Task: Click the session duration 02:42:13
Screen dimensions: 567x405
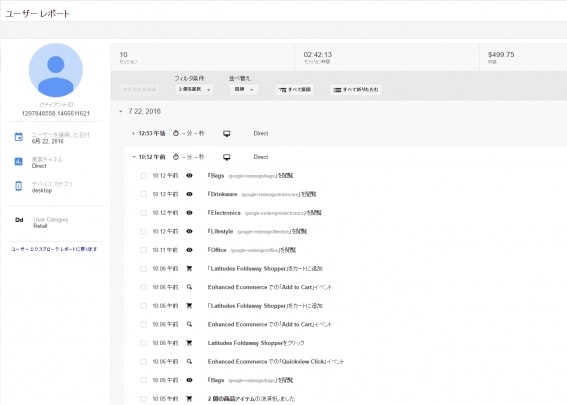Action: 317,55
